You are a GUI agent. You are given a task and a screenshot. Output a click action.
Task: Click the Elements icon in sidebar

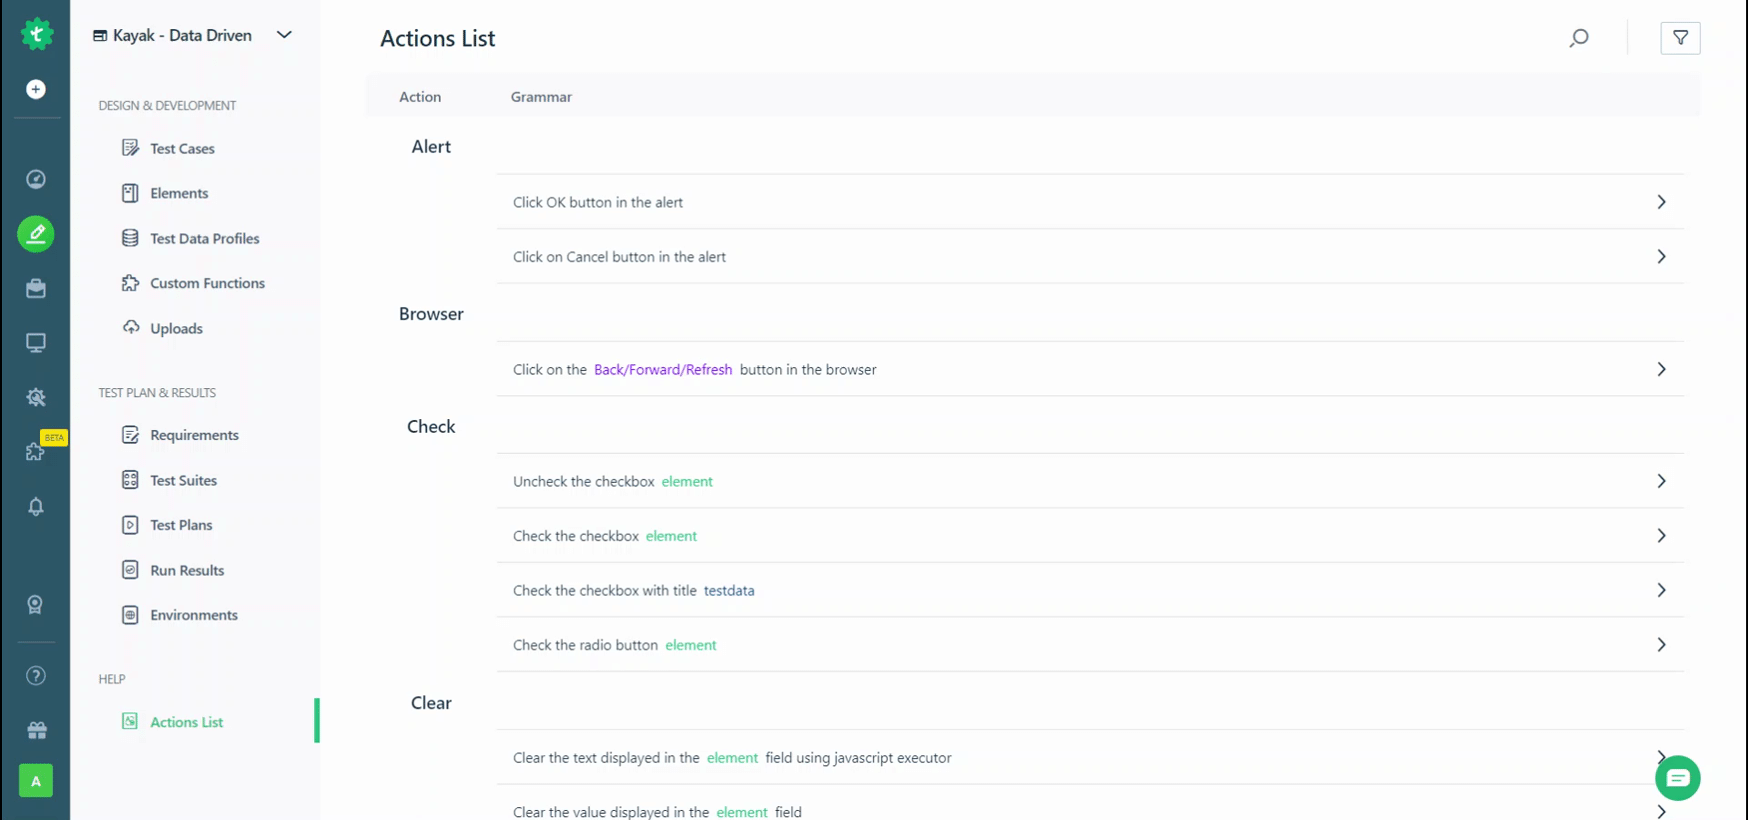130,193
